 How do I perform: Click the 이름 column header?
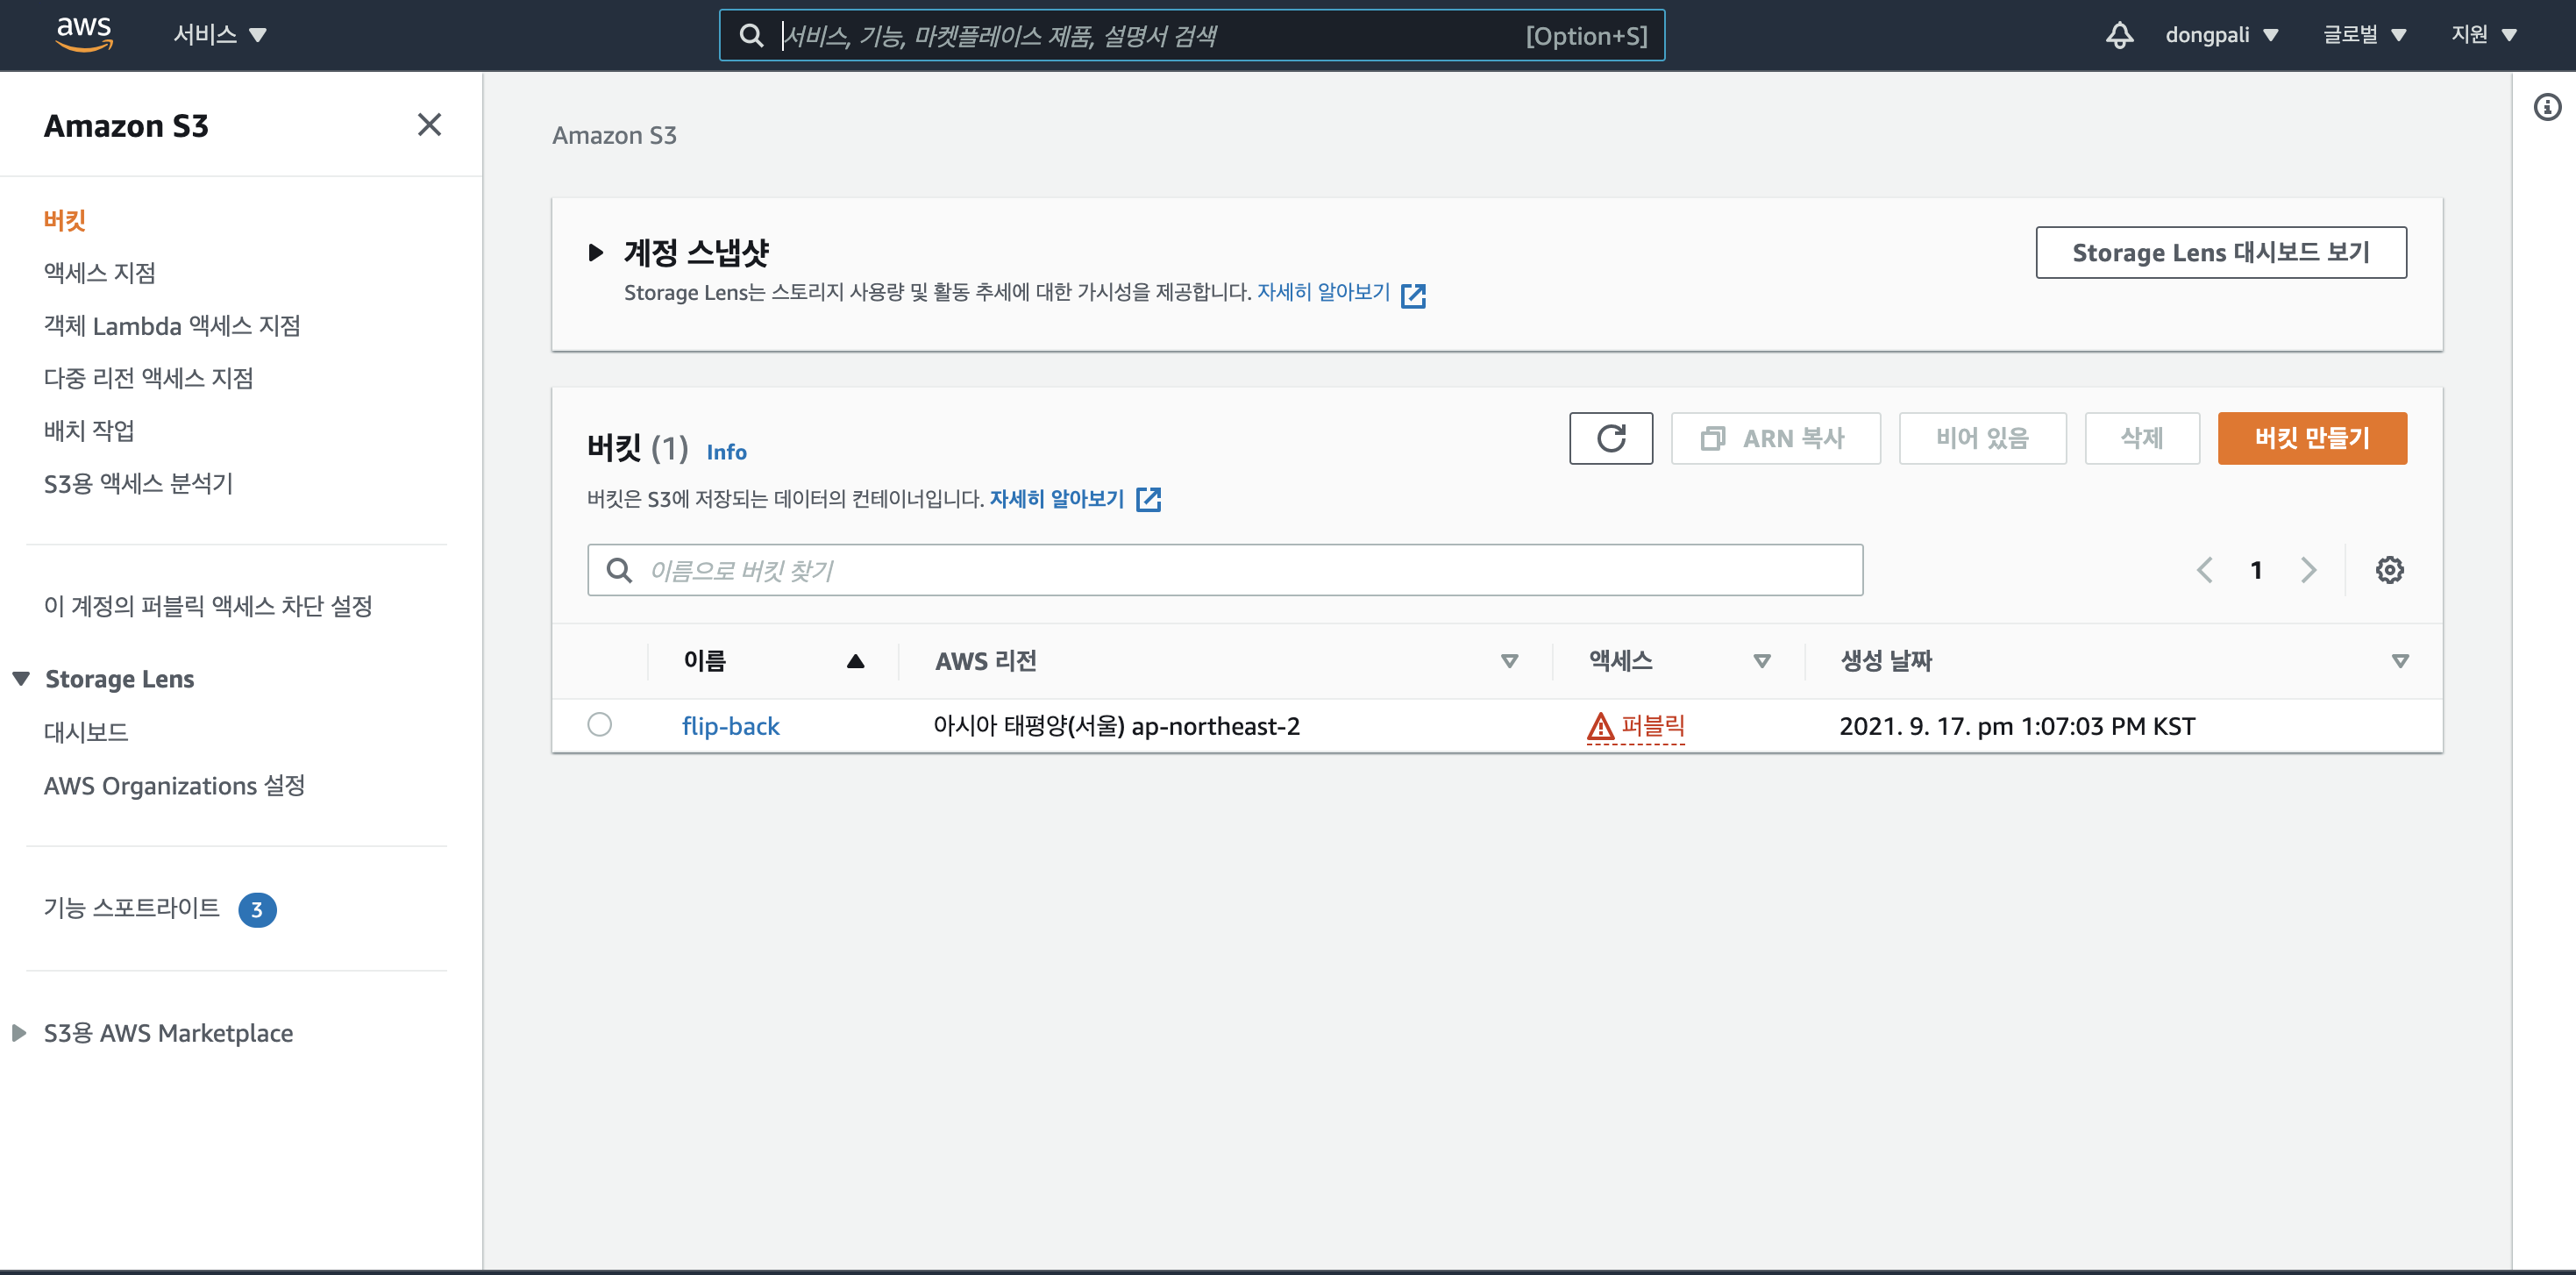coord(704,661)
